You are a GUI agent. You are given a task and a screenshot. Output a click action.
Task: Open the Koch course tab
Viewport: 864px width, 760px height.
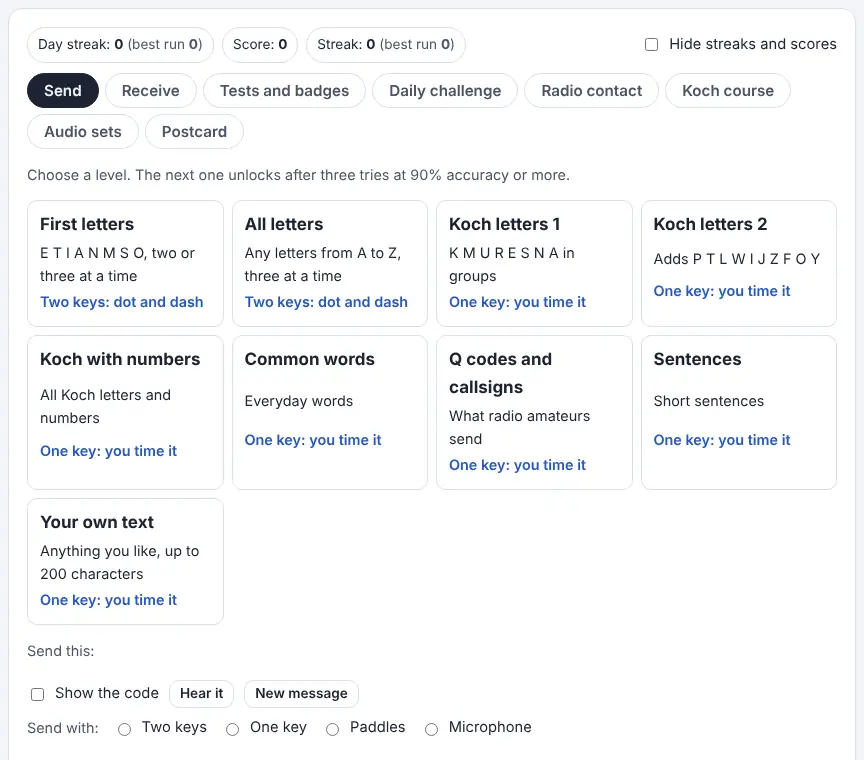[728, 90]
